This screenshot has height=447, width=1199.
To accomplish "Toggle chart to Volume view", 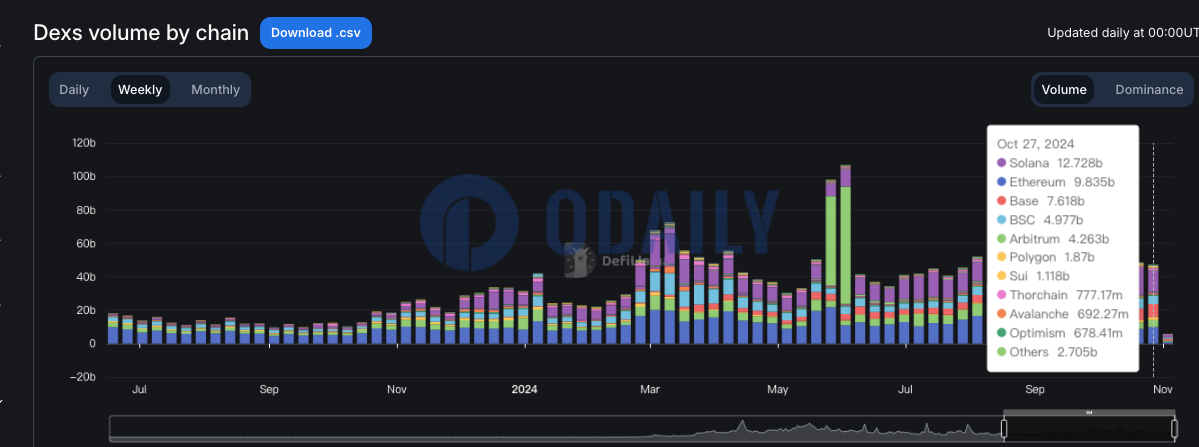I will pyautogui.click(x=1064, y=89).
